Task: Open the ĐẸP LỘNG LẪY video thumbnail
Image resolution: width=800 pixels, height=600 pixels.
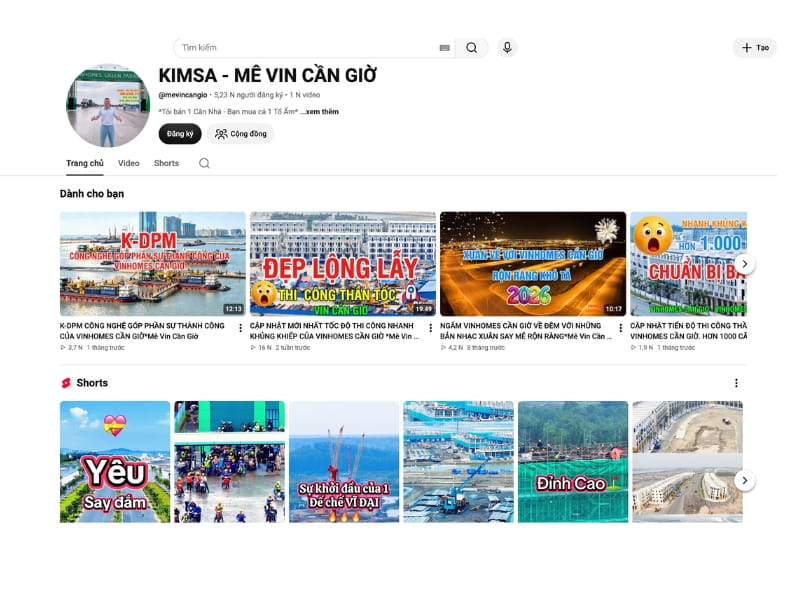Action: tap(343, 264)
